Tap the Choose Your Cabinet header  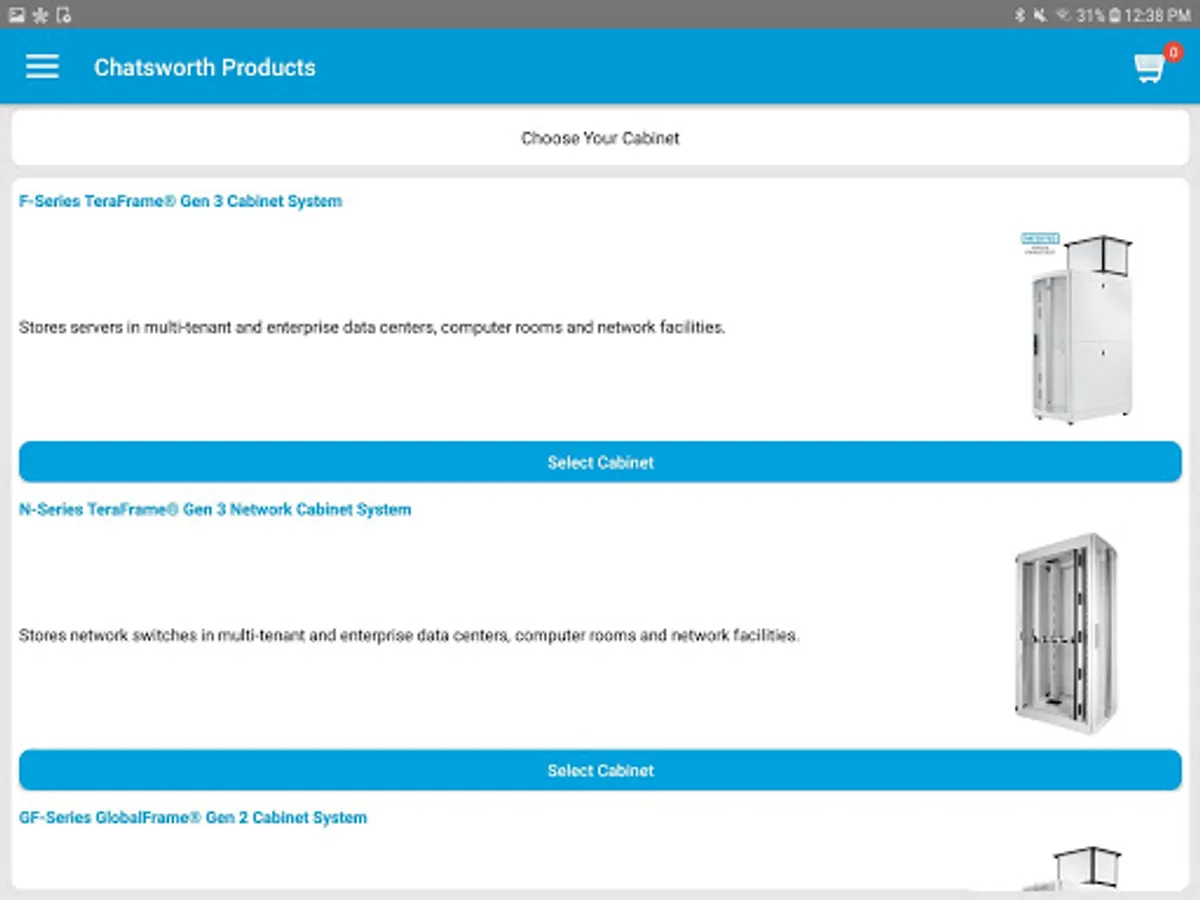600,138
